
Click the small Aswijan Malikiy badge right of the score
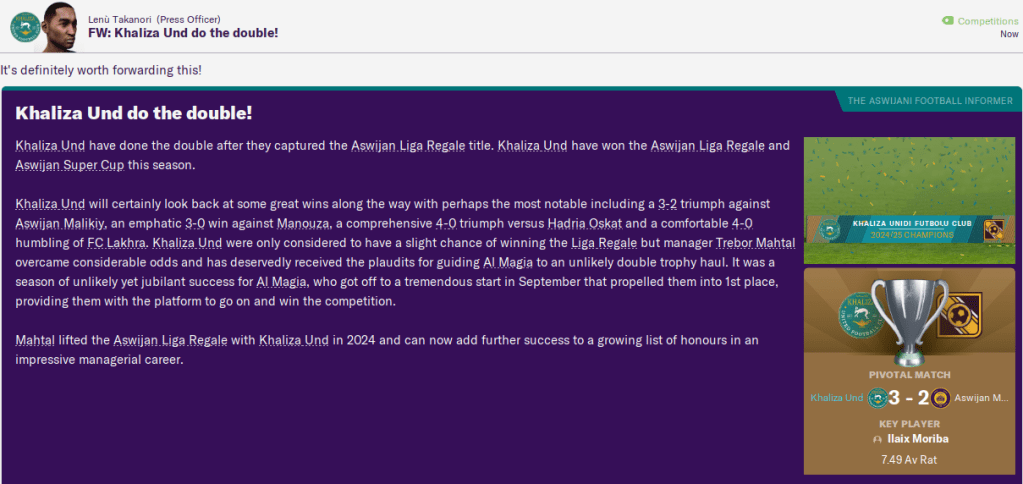coord(939,398)
